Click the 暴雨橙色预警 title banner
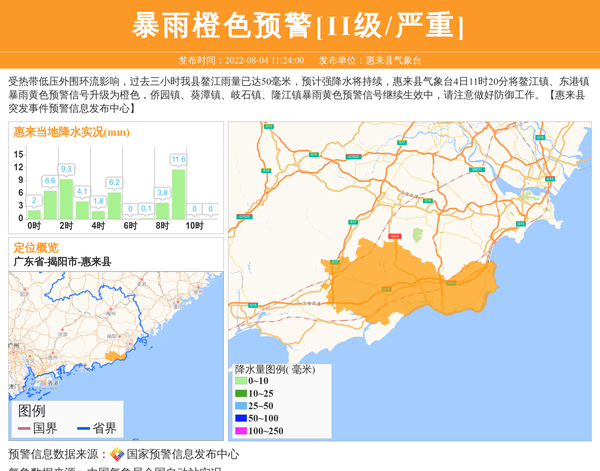Viewport: 600px width, 471px height. click(300, 25)
